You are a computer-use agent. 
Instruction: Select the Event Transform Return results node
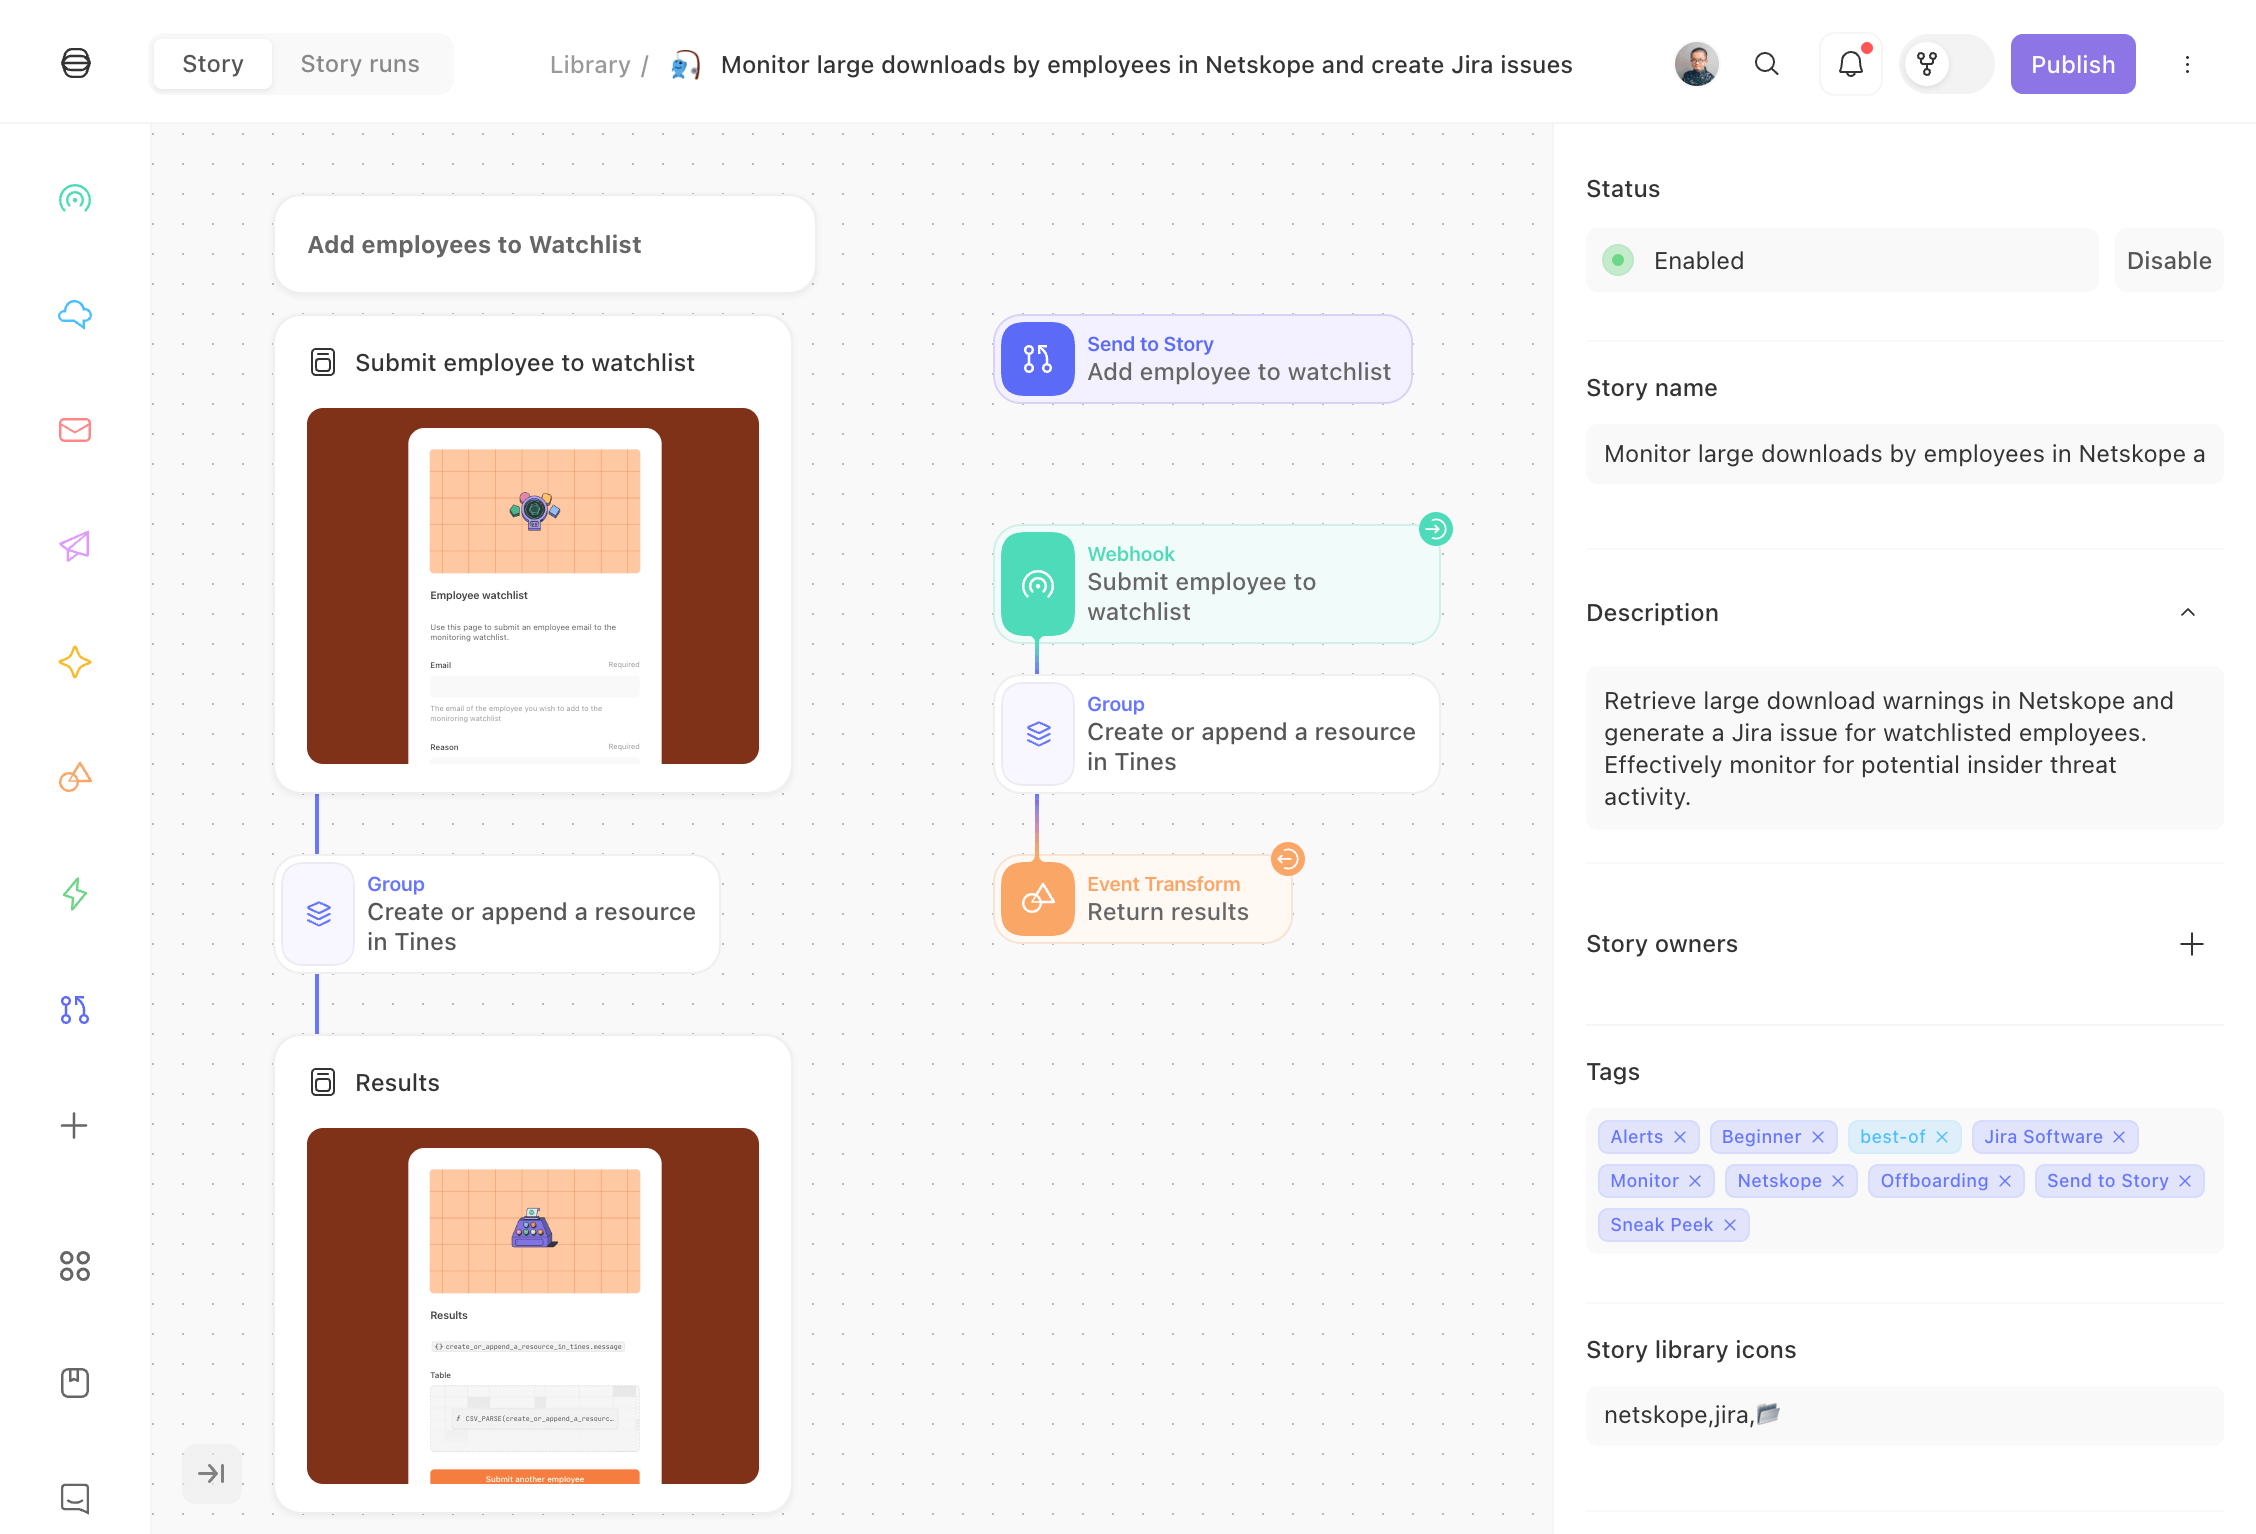click(x=1143, y=898)
